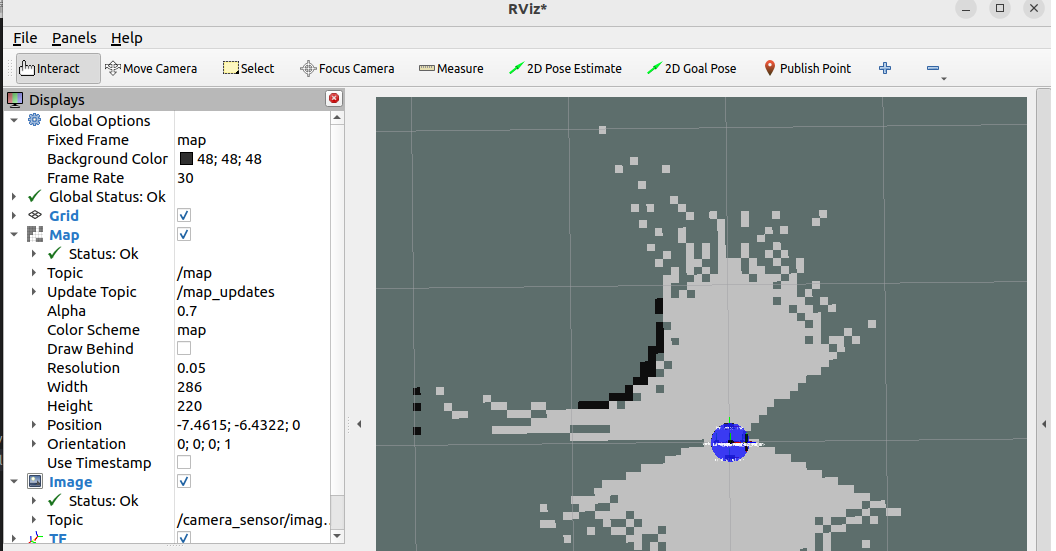Uncheck the Map display checkbox

tap(184, 235)
